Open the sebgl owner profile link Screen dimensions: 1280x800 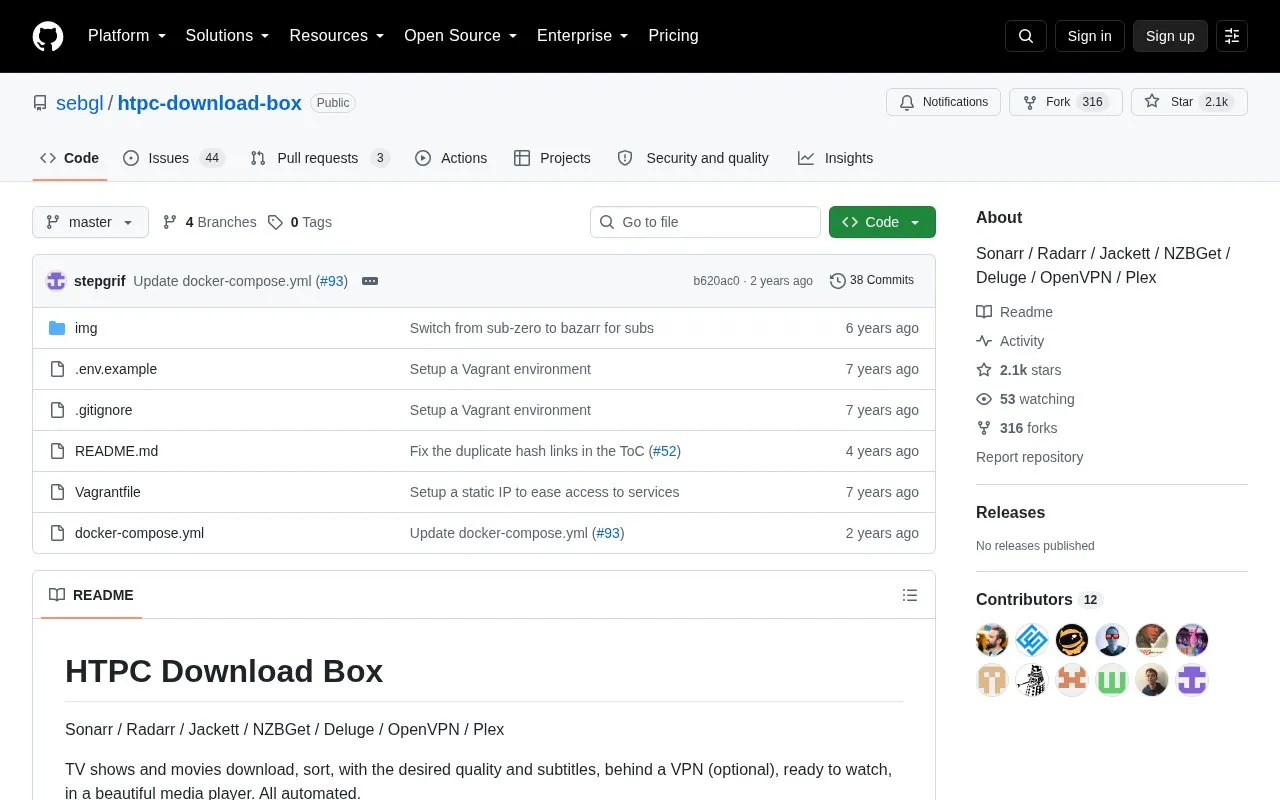pos(80,103)
